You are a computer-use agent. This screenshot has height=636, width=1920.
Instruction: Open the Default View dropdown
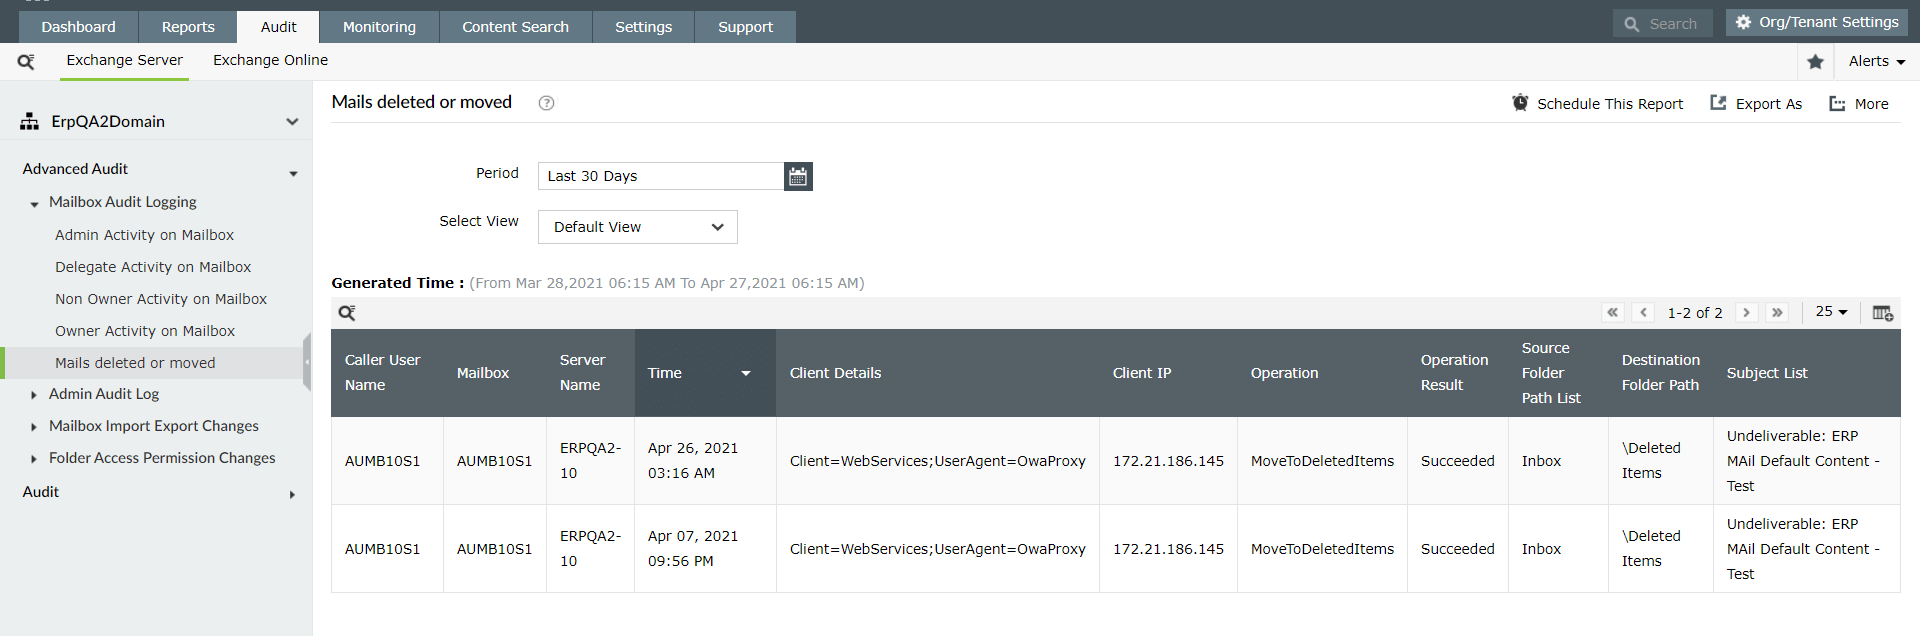[x=638, y=227]
